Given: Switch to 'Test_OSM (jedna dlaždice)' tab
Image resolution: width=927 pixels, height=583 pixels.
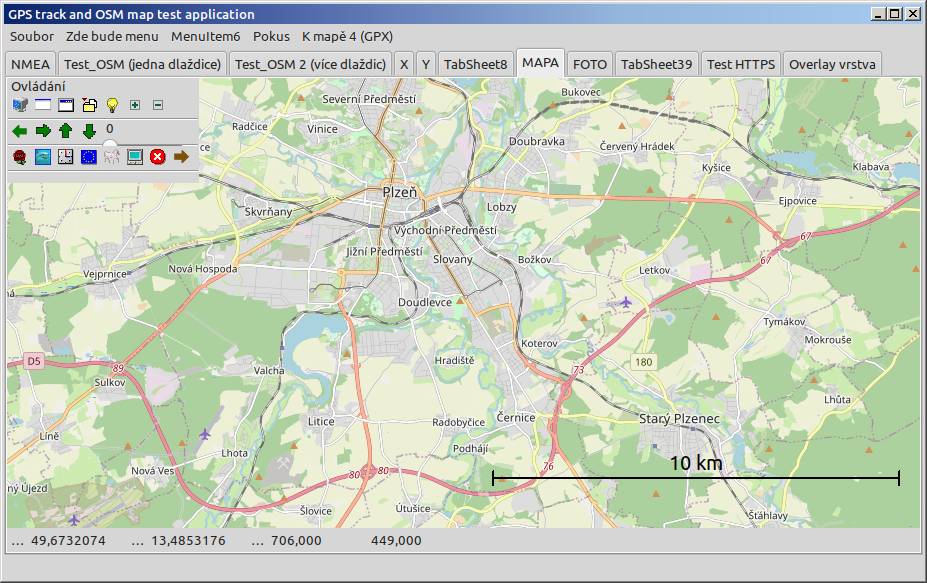Looking at the screenshot, I should [x=142, y=64].
